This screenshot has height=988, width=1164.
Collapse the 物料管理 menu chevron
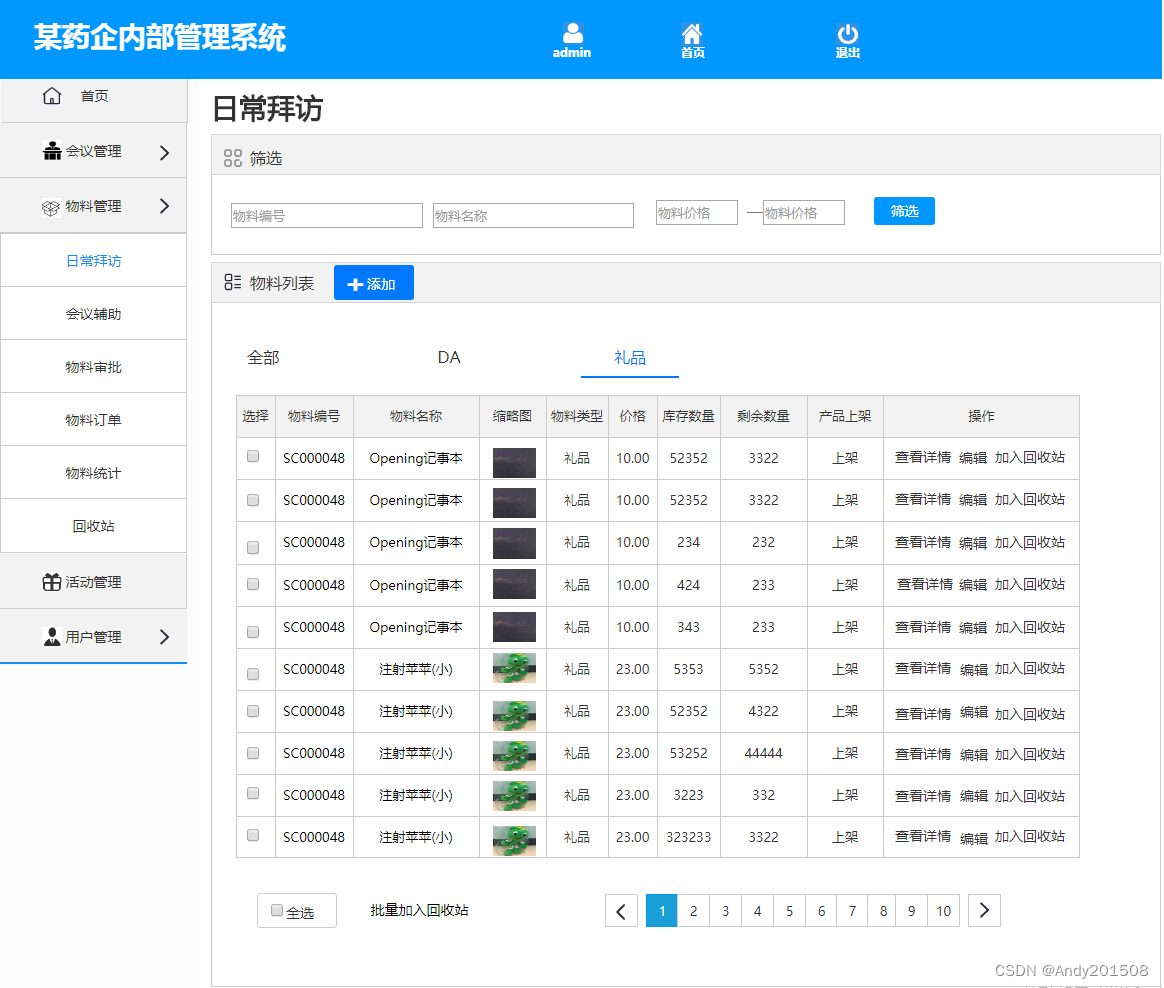[x=164, y=205]
